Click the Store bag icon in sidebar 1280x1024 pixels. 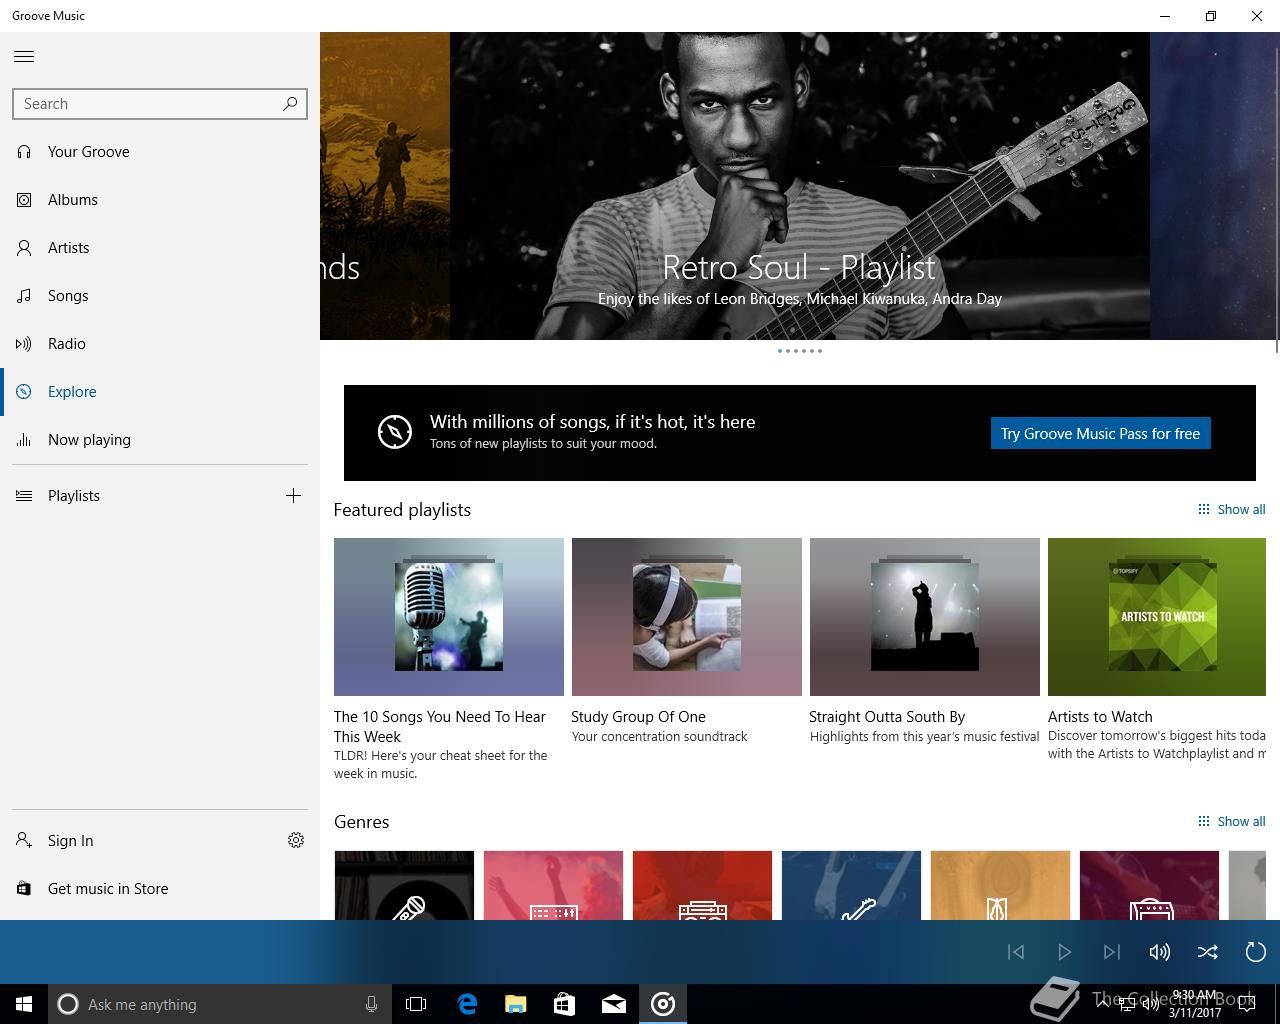pyautogui.click(x=24, y=888)
